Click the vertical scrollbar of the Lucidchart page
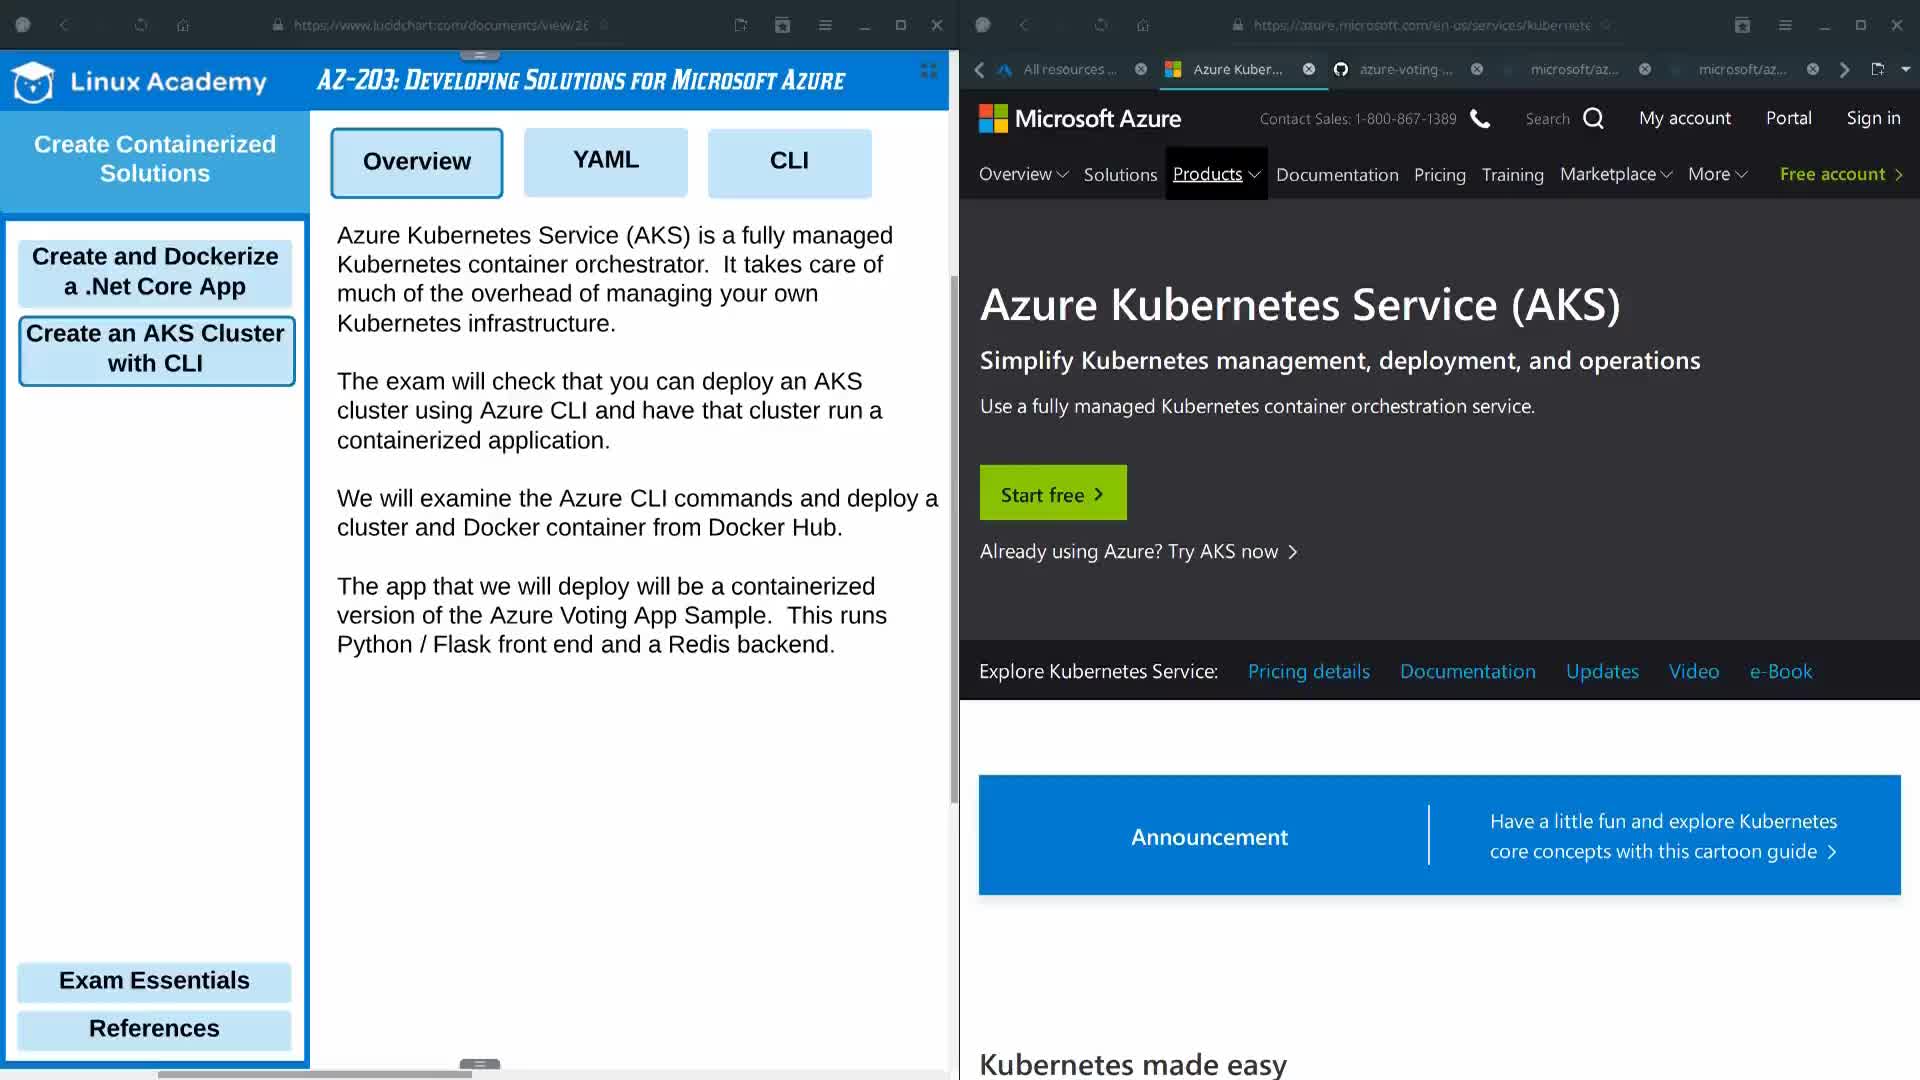 tap(954, 540)
